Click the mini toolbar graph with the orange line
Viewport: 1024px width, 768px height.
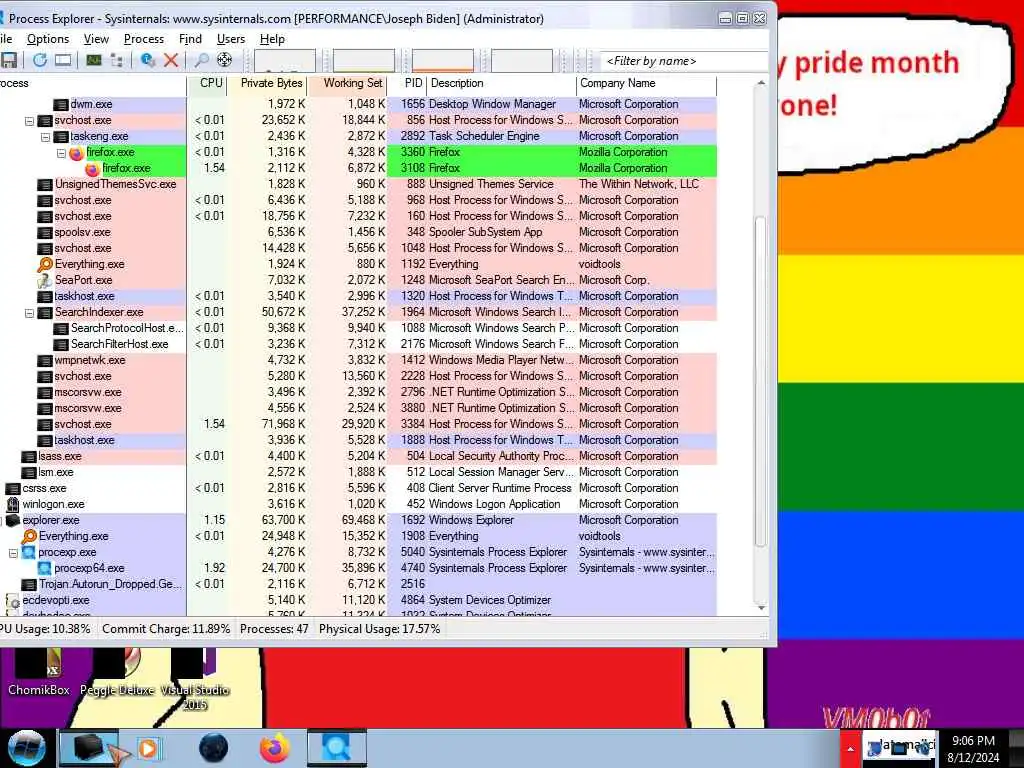pos(443,61)
